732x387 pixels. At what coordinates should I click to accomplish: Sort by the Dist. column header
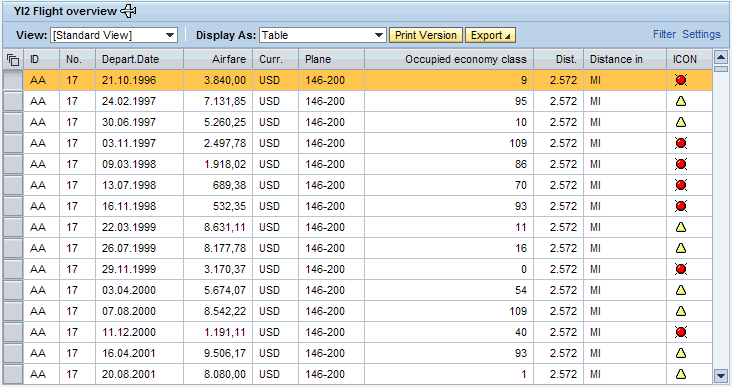pos(558,59)
